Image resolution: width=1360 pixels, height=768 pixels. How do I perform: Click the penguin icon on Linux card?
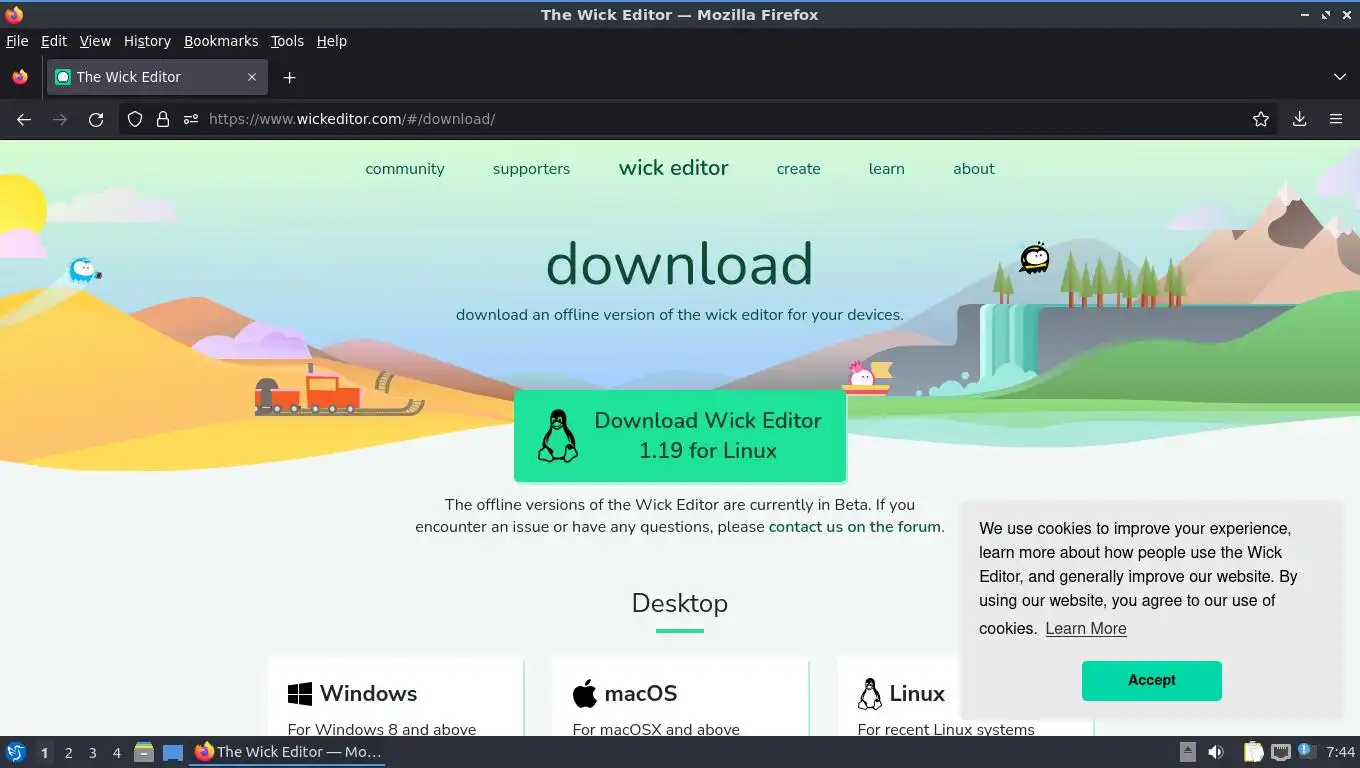(x=870, y=694)
